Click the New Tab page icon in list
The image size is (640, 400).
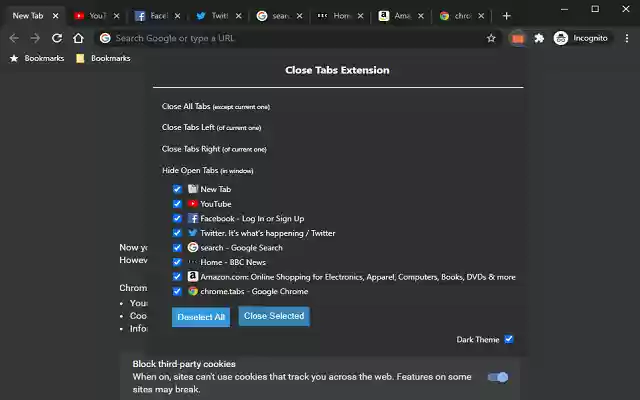point(193,189)
